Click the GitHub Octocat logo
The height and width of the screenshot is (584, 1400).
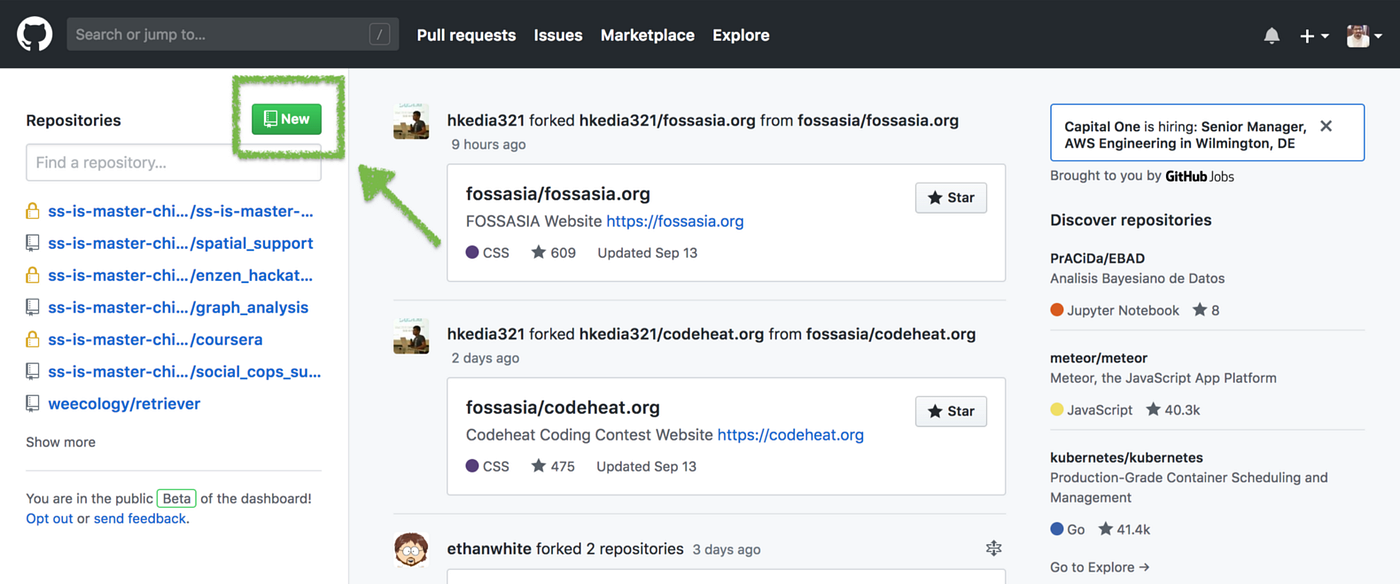click(34, 35)
